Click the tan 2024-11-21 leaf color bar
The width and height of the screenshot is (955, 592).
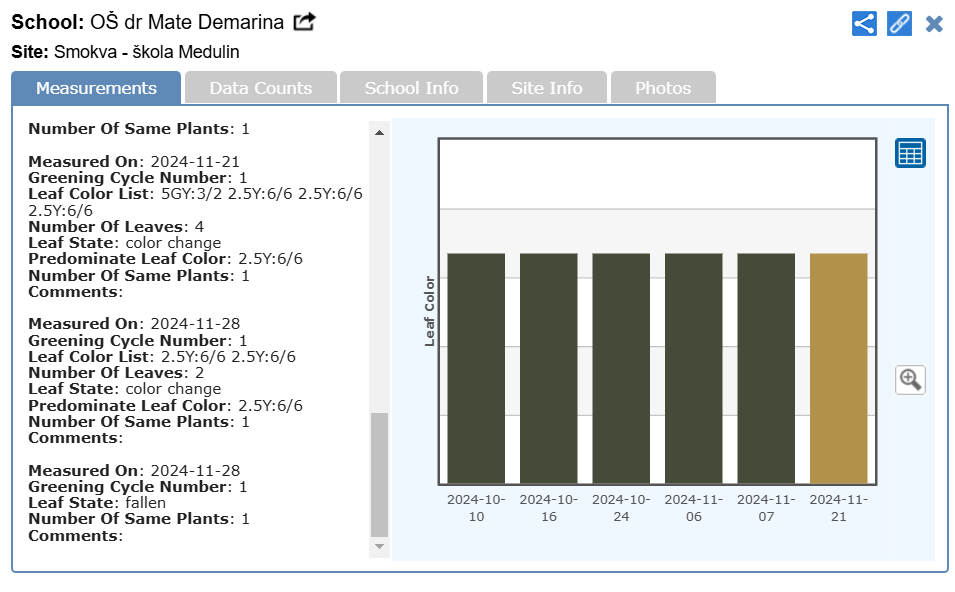coord(838,368)
